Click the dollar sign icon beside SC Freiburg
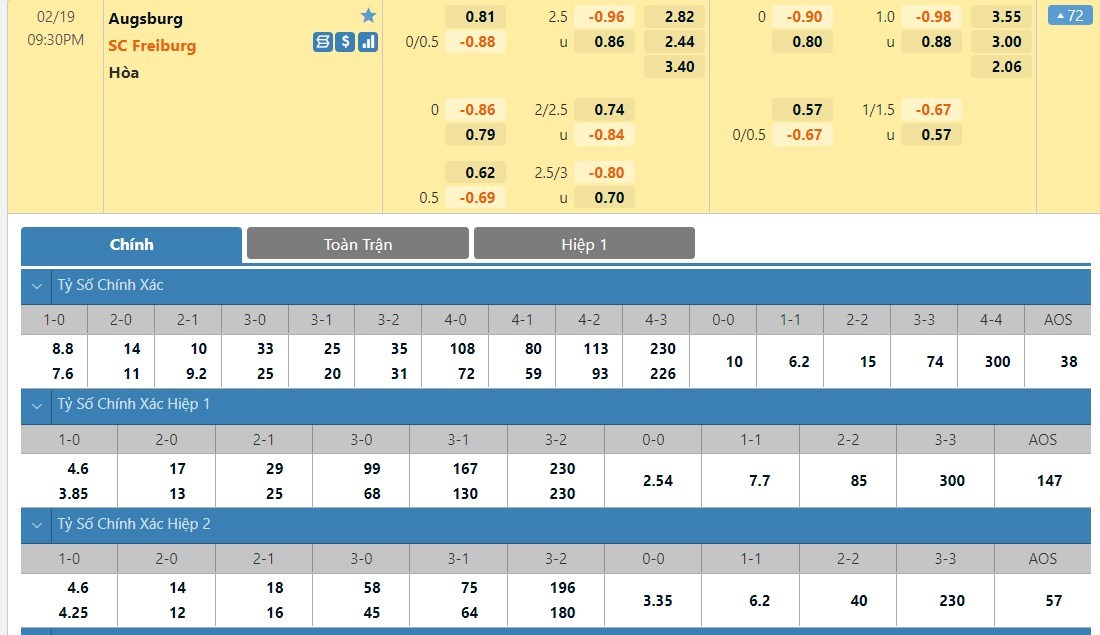This screenshot has height=635, width=1100. pos(345,42)
